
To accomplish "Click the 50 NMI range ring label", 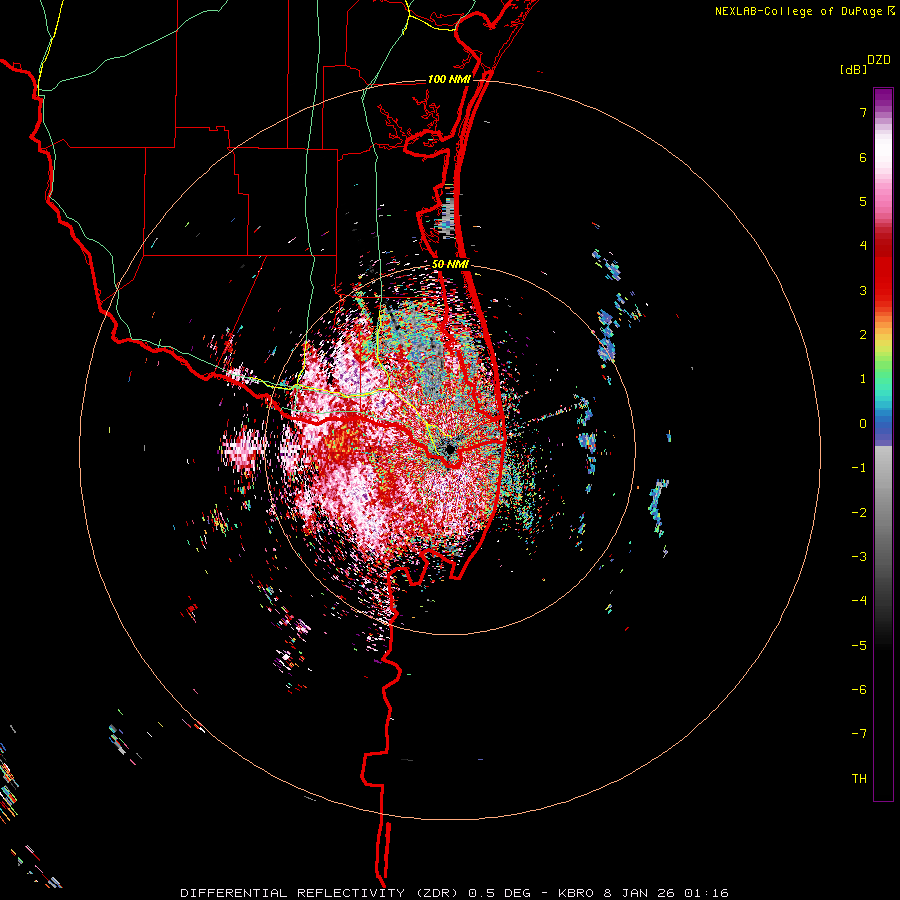I will [451, 265].
